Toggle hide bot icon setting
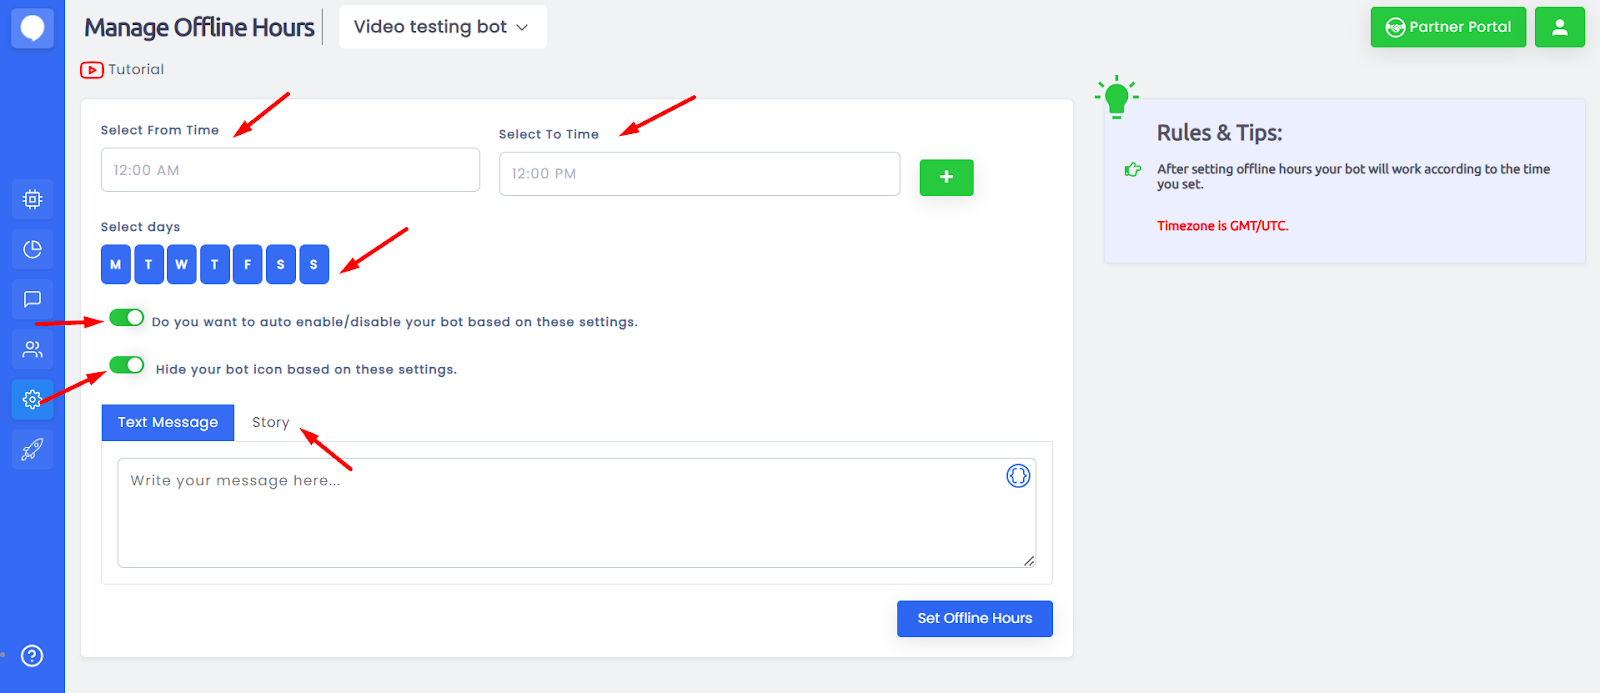The height and width of the screenshot is (693, 1600). pyautogui.click(x=127, y=365)
